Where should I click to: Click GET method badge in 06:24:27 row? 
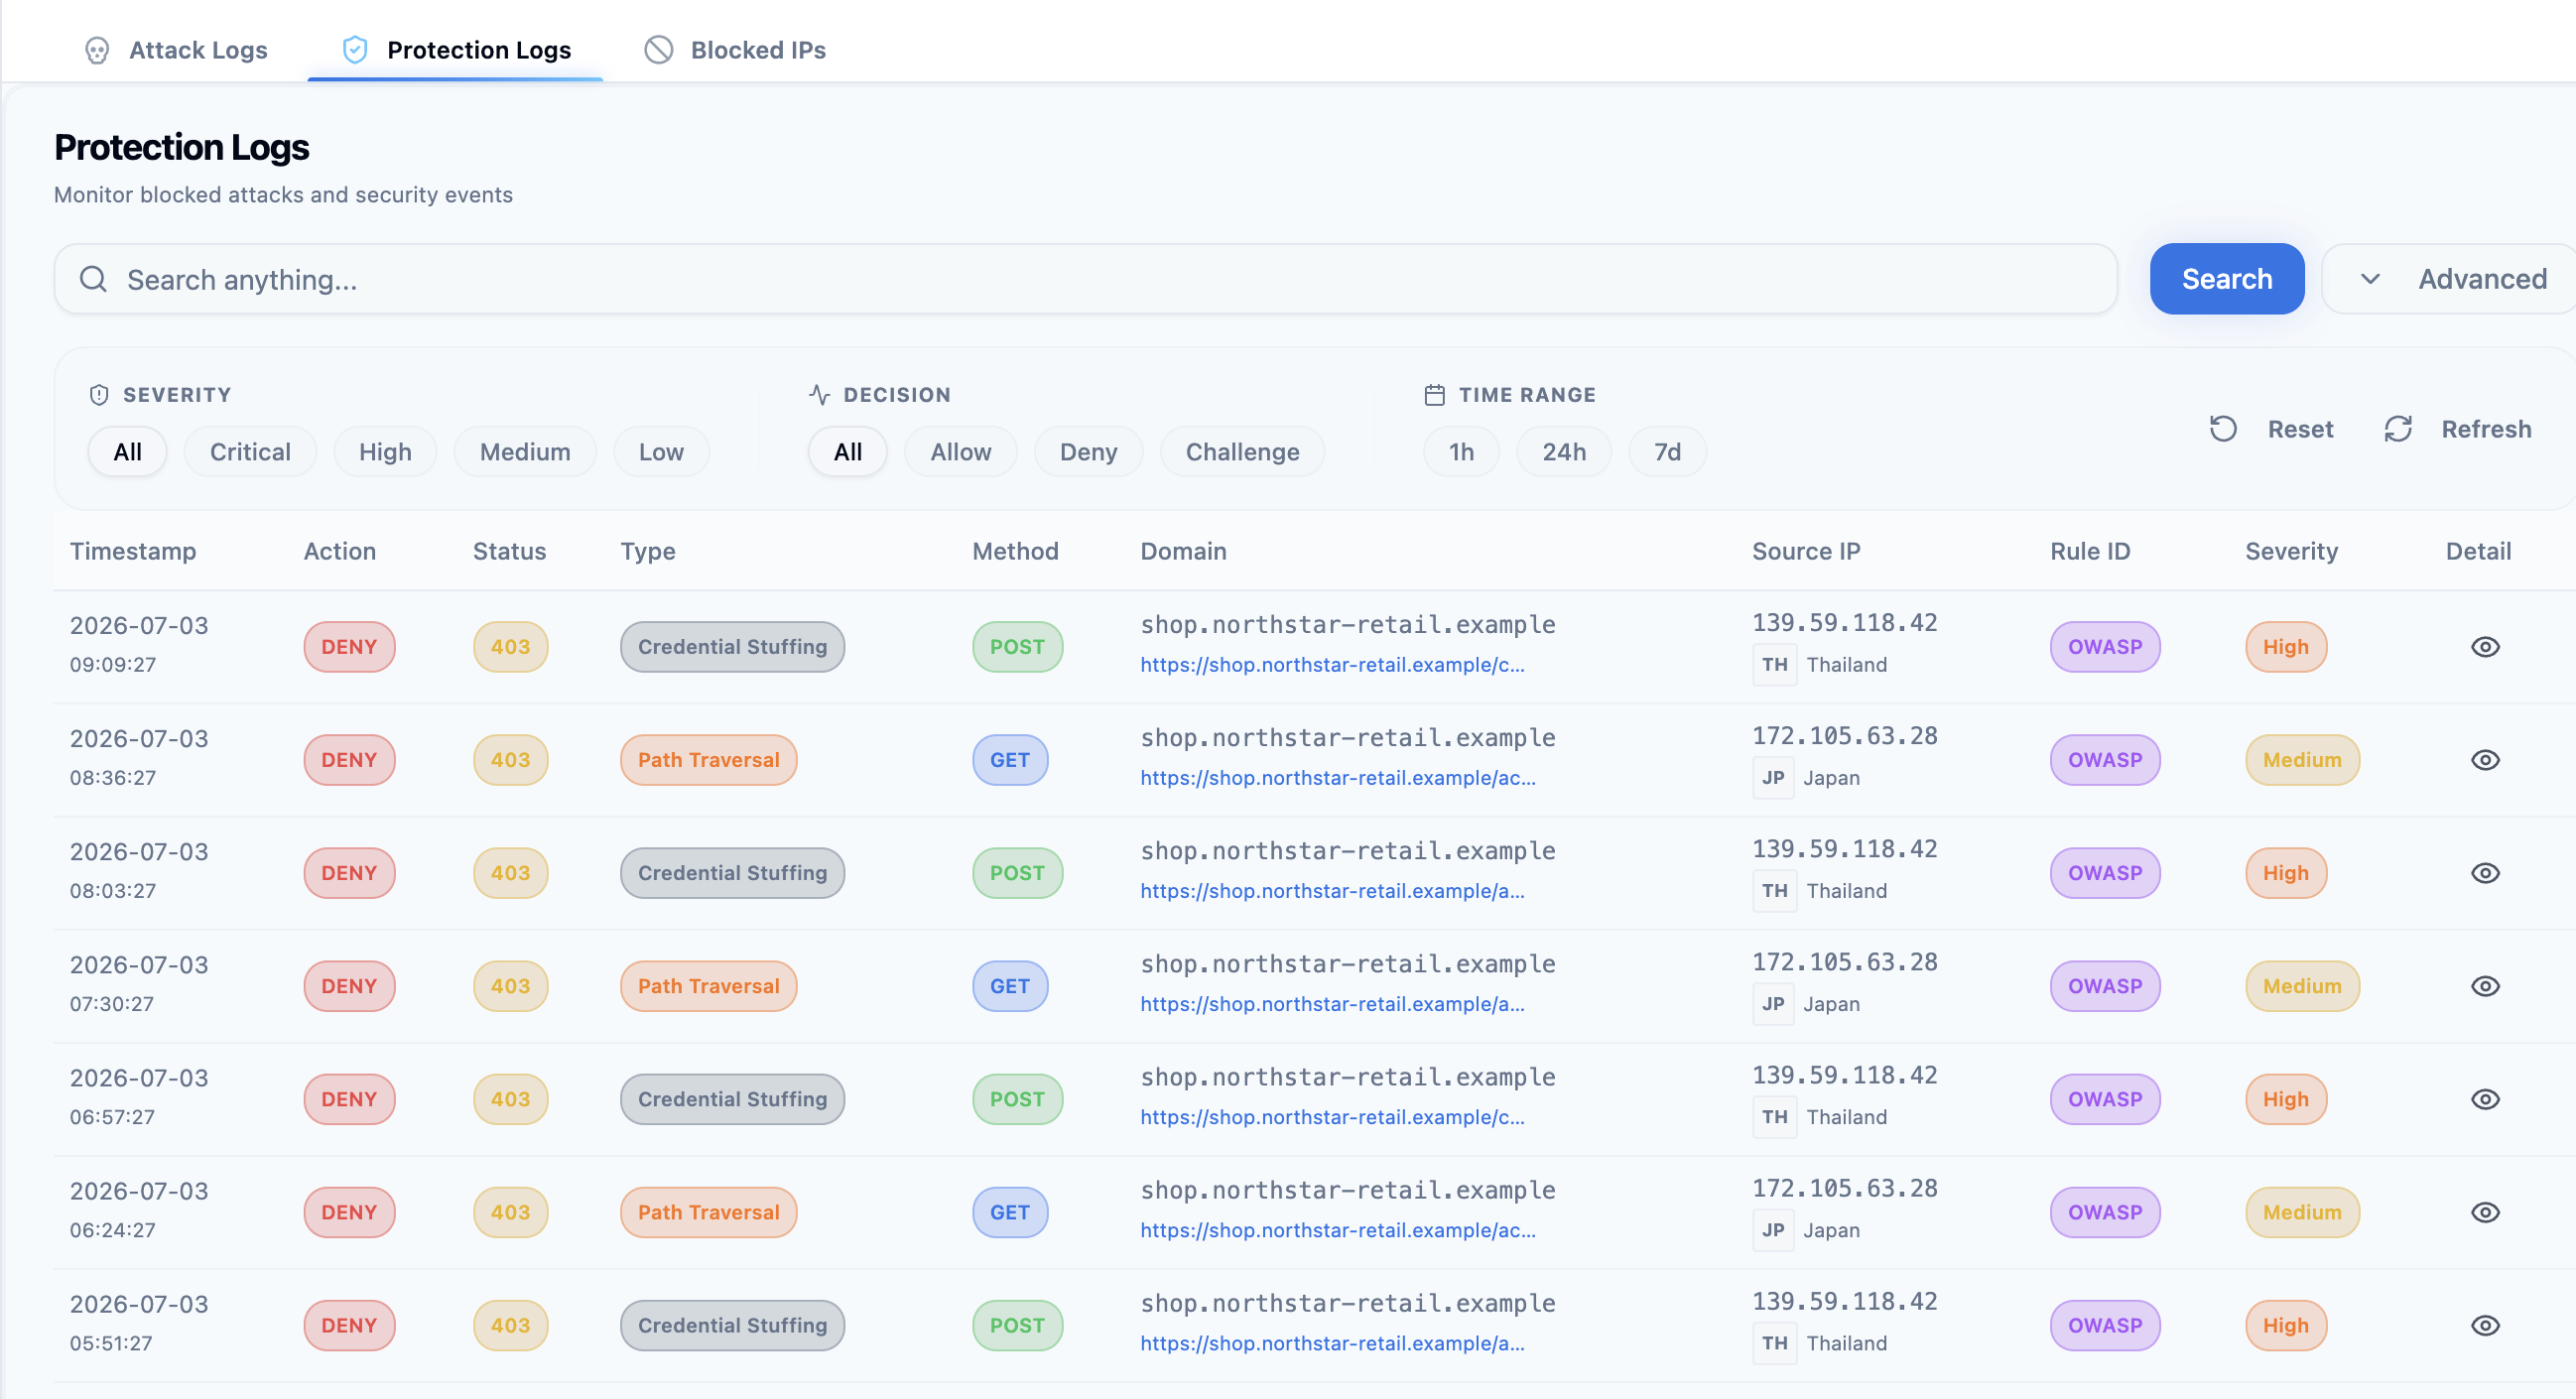click(x=1010, y=1212)
